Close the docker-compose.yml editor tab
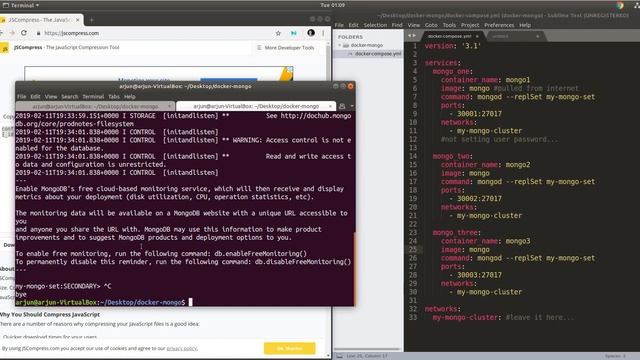 click(477, 36)
